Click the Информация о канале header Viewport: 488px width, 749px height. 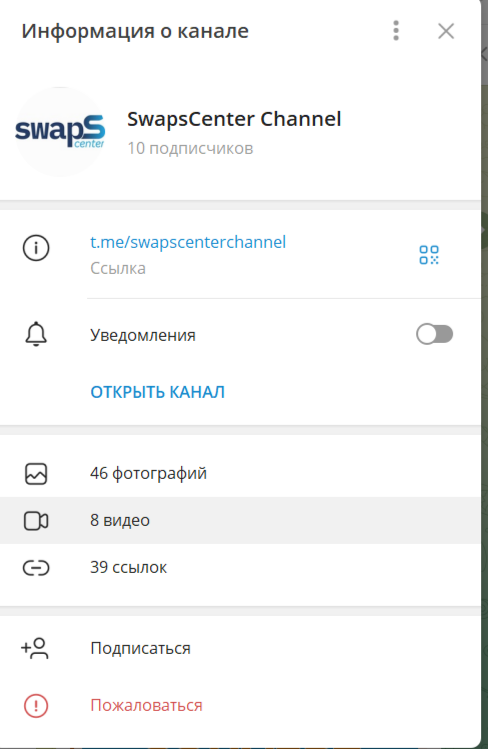point(135,32)
